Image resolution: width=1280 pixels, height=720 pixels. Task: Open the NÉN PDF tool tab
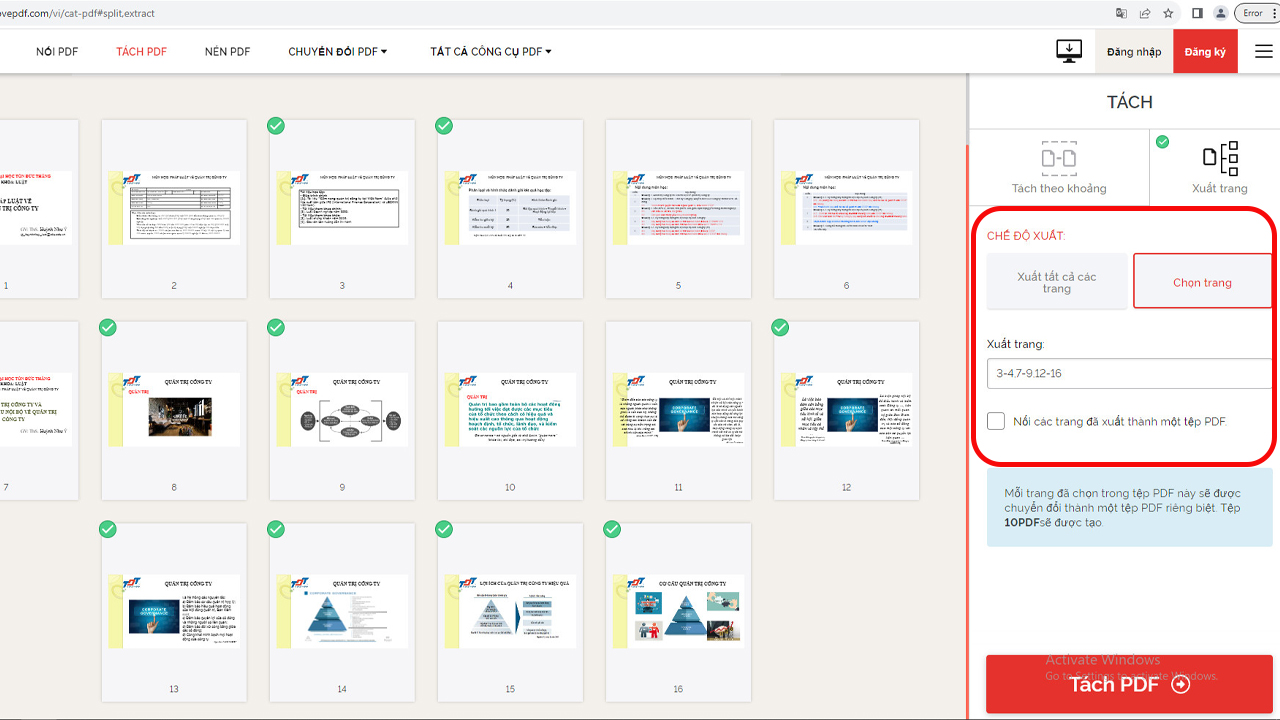click(x=227, y=51)
